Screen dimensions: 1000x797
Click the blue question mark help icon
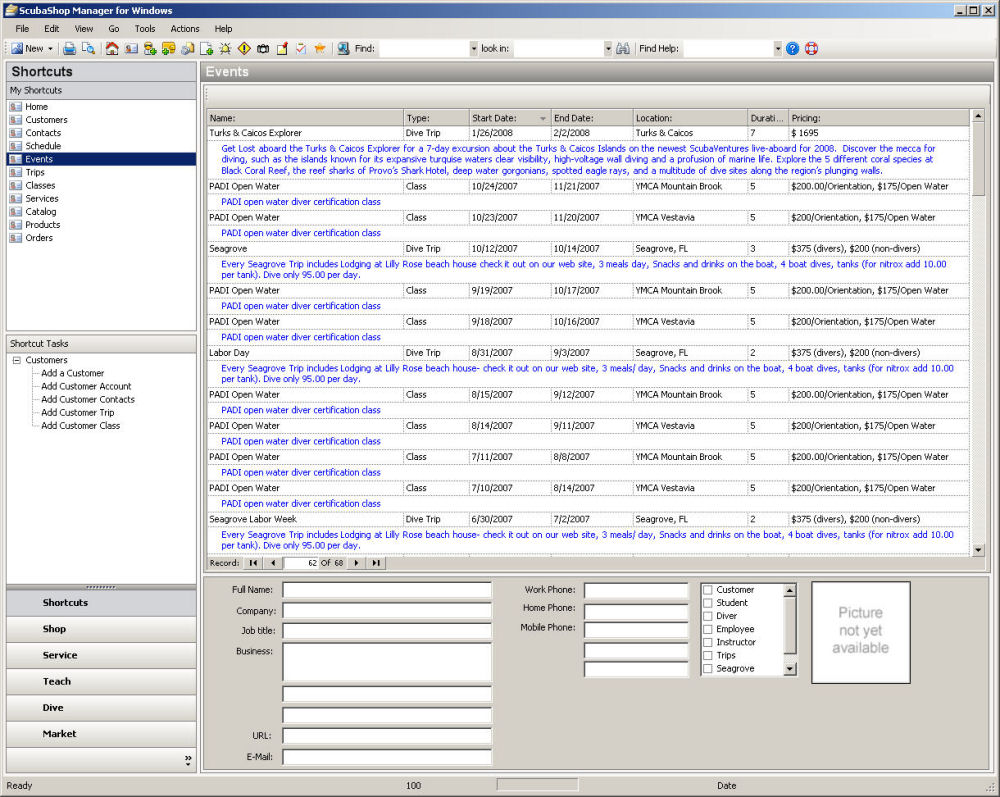point(792,48)
